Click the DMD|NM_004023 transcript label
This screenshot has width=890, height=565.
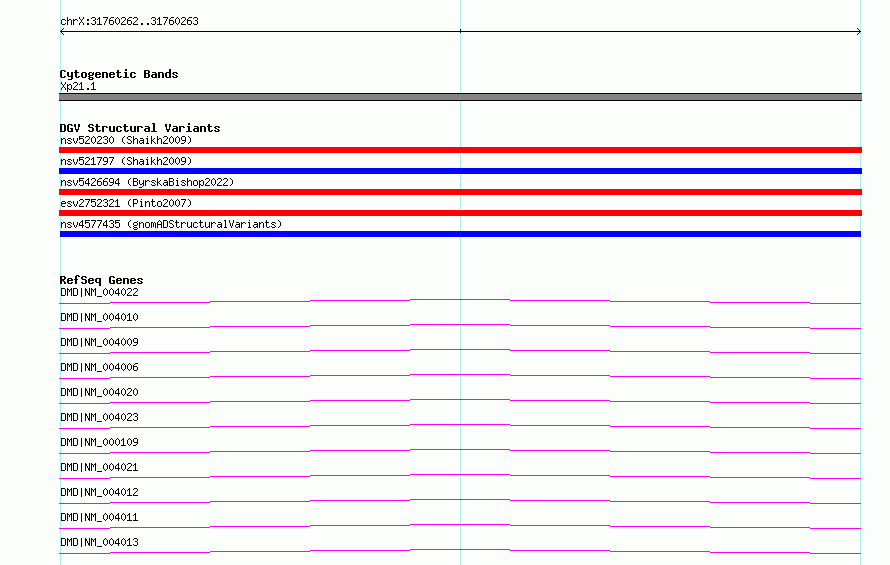[99, 417]
